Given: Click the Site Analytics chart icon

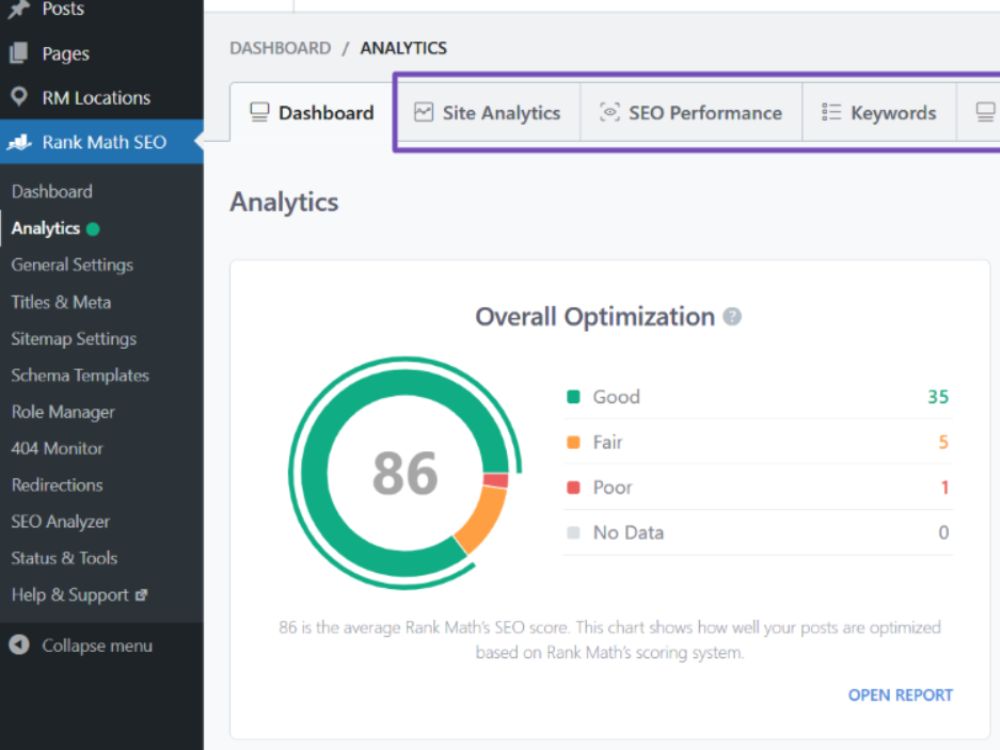Looking at the screenshot, I should click(x=423, y=112).
